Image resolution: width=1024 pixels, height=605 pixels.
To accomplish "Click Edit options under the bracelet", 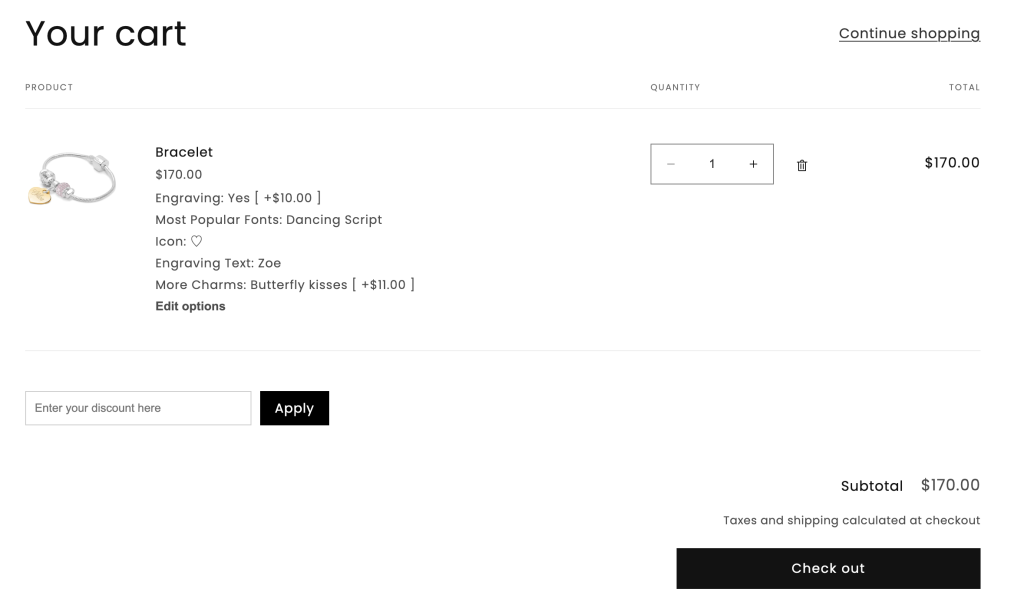I will (190, 306).
